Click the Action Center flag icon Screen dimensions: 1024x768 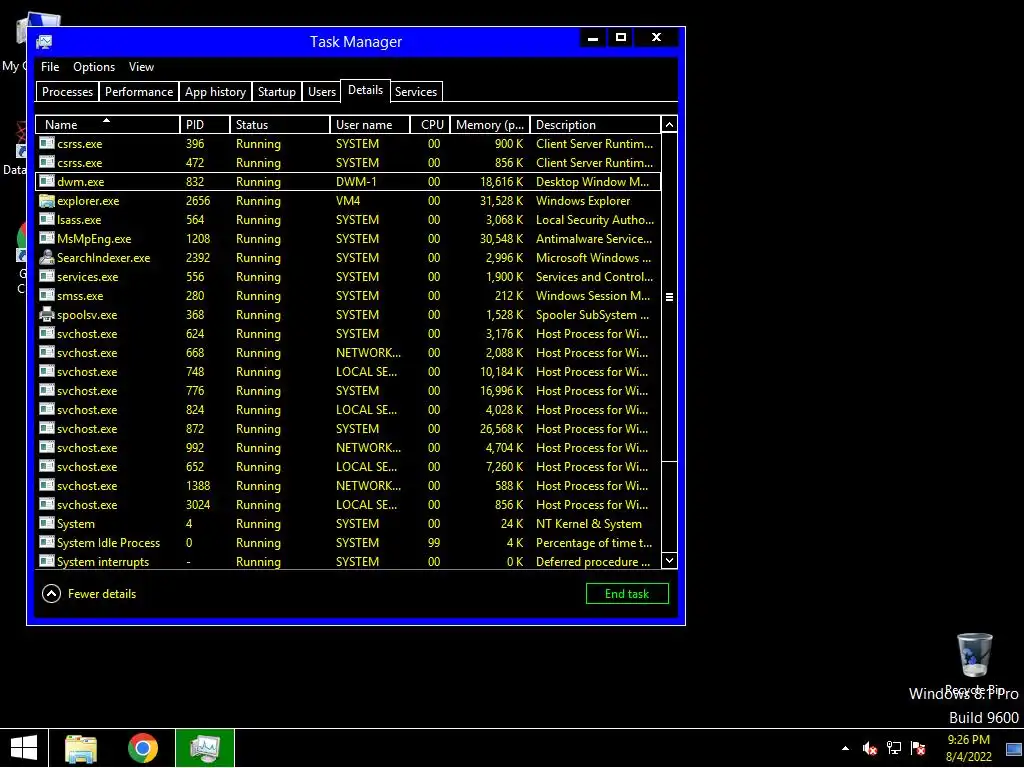(918, 748)
